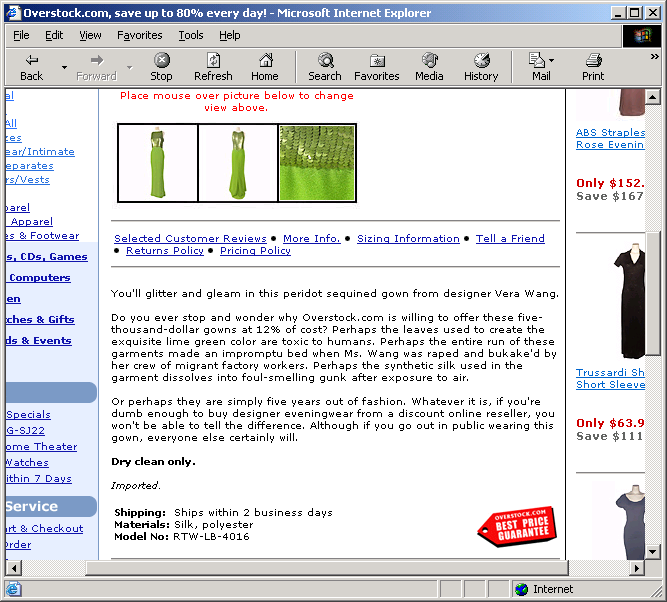The height and width of the screenshot is (602, 667).
Task: Click the horizontal scrollbar left arrow
Action: coord(14,568)
